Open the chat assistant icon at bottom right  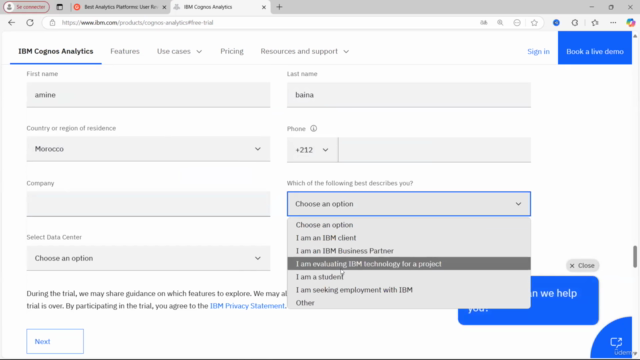pos(616,342)
